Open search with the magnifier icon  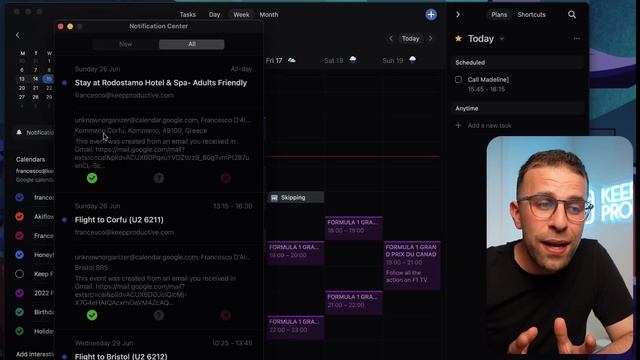(572, 15)
